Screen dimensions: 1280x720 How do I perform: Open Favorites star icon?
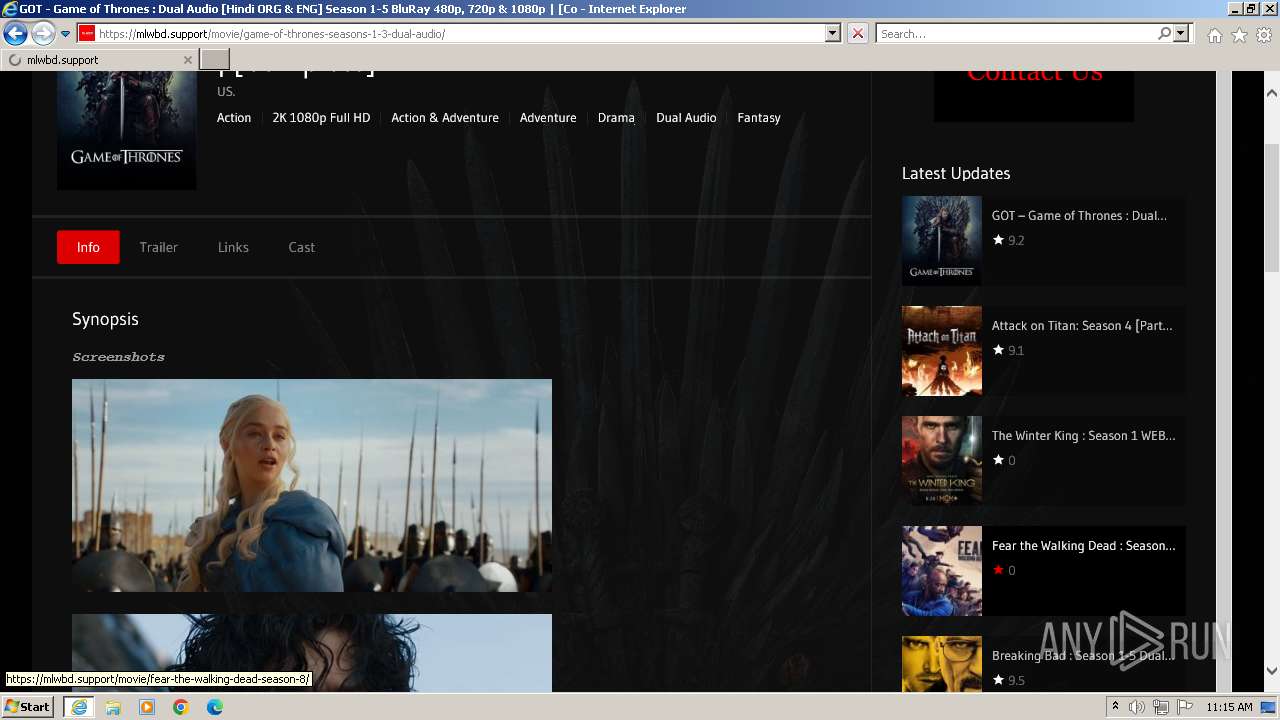pos(1239,35)
